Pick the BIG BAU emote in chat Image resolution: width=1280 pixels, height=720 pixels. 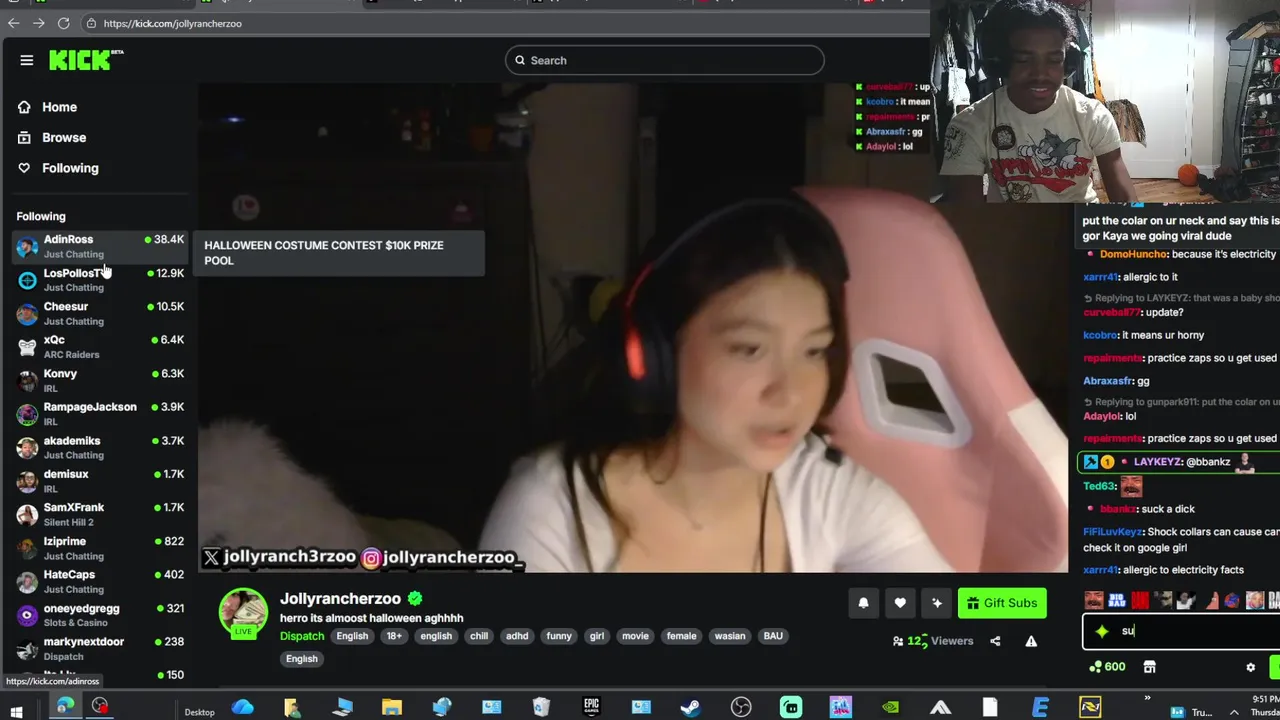1116,600
